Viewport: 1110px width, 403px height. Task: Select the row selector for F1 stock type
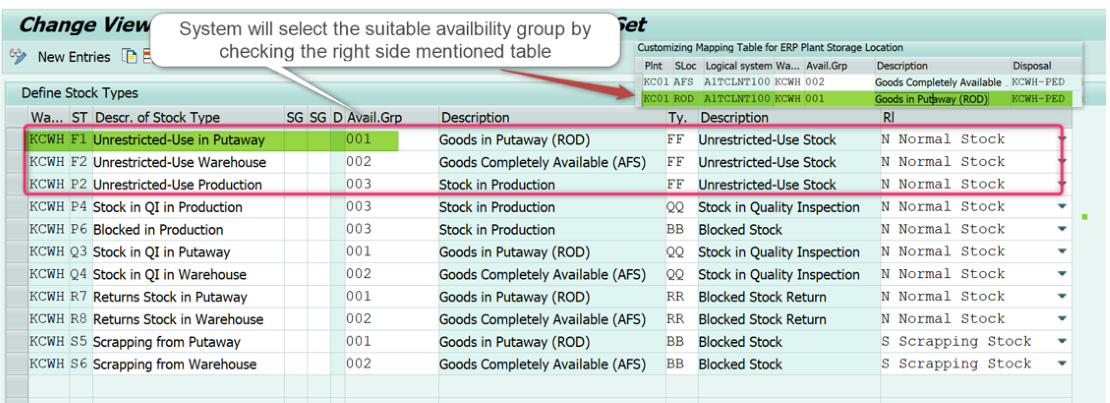16,140
